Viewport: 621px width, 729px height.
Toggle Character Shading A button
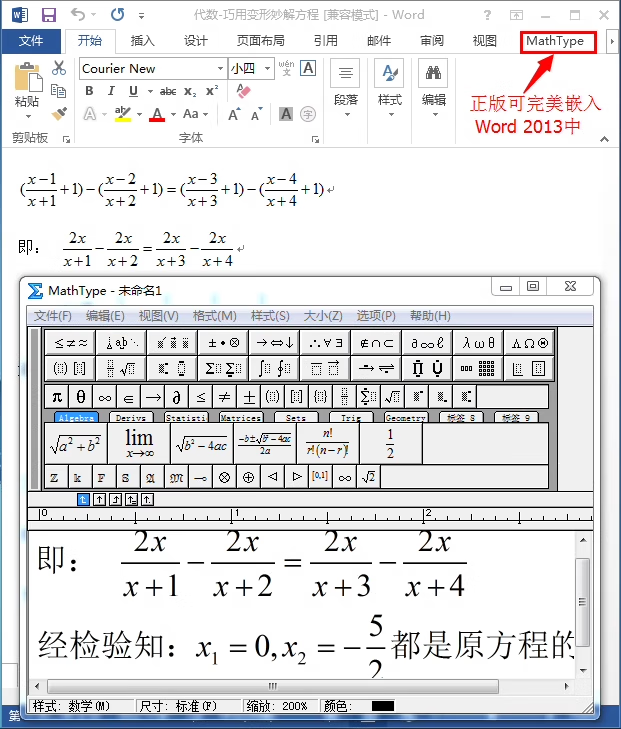click(286, 114)
